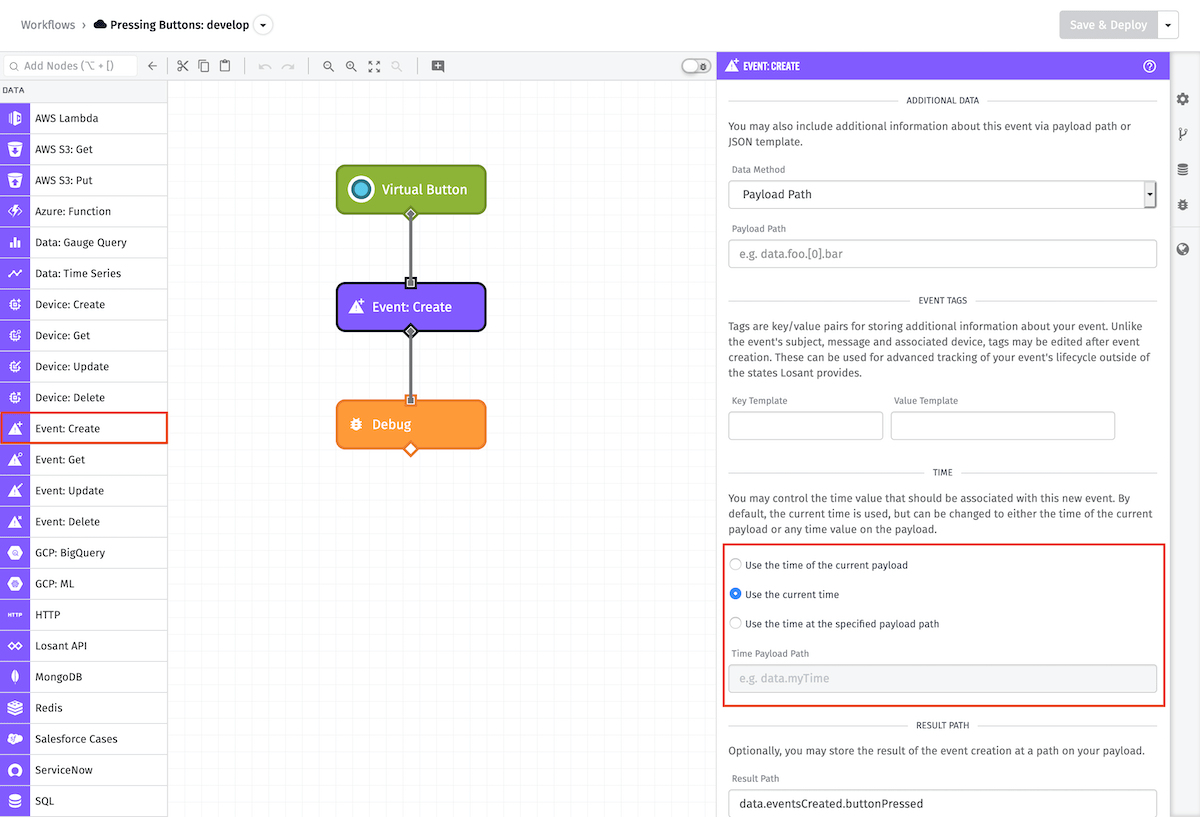
Task: Add a comment note to canvas
Action: (438, 66)
